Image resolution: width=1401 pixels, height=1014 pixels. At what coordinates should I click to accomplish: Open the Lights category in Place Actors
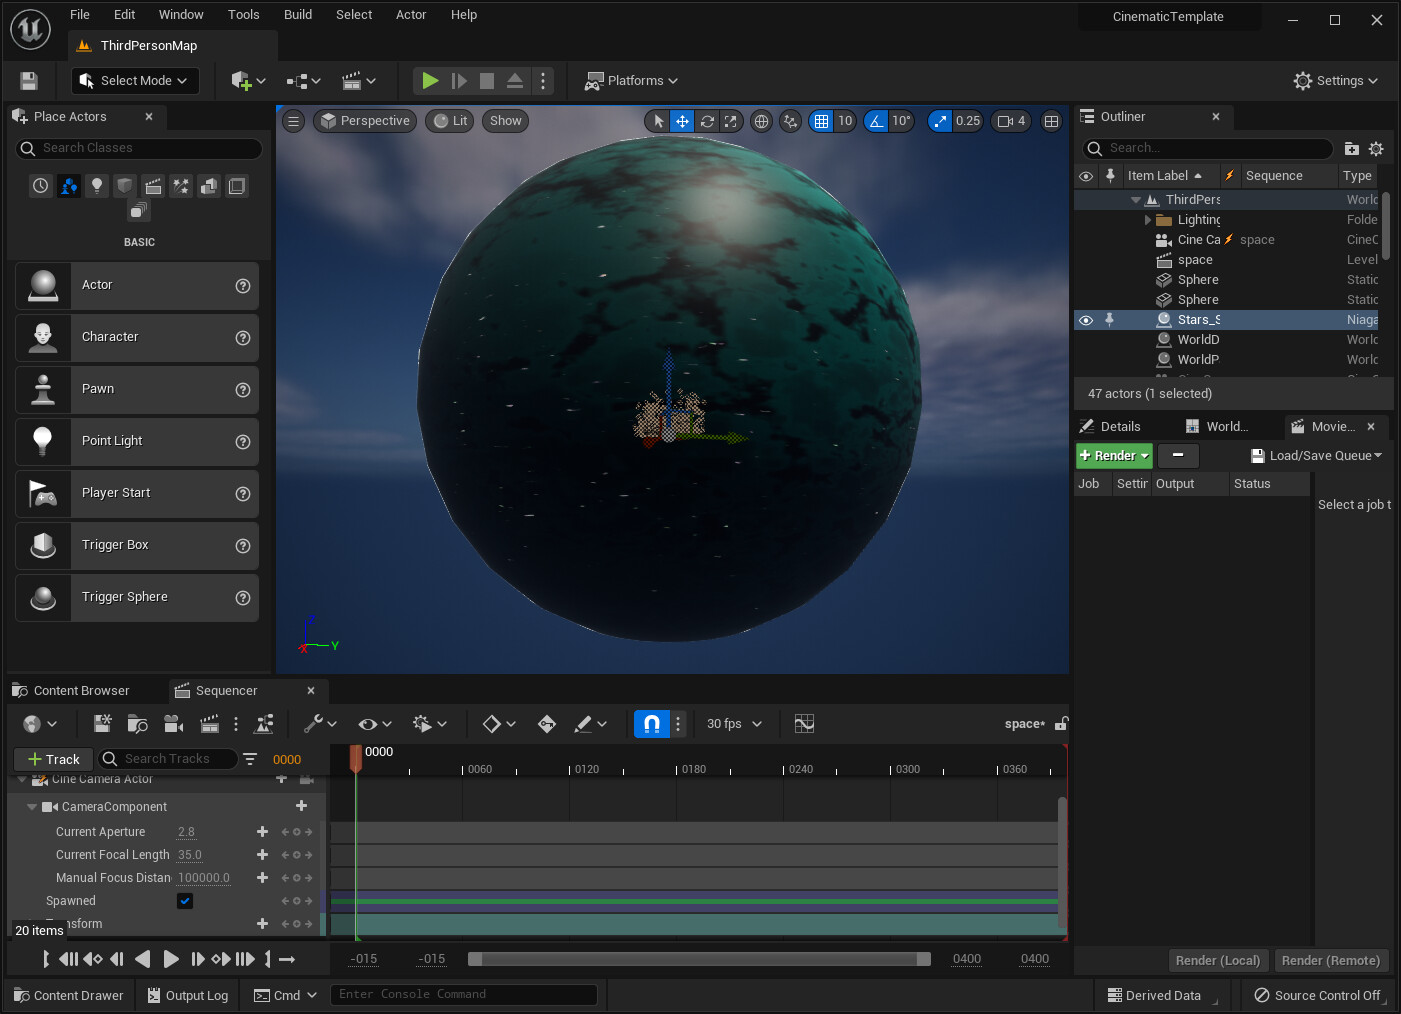(x=96, y=186)
